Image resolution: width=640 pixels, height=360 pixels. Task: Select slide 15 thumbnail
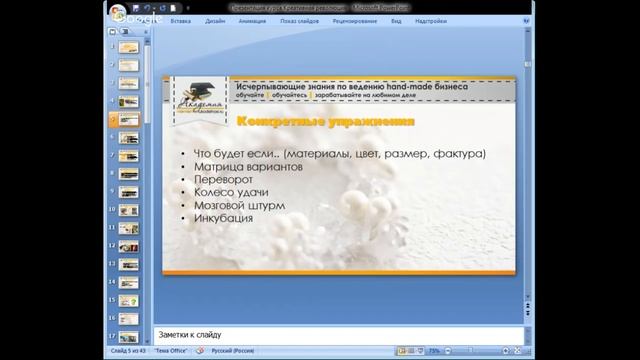(129, 301)
